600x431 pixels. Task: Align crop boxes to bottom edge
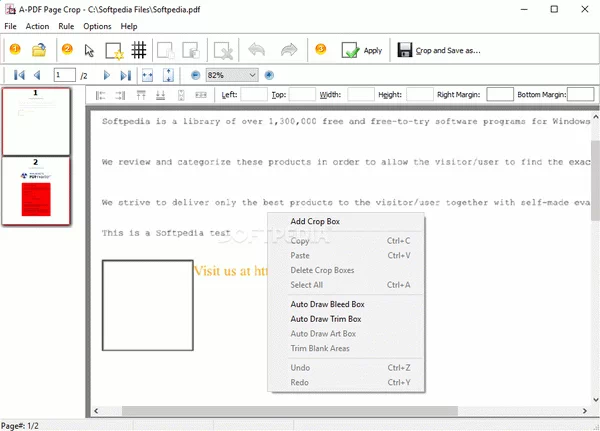pyautogui.click(x=161, y=95)
